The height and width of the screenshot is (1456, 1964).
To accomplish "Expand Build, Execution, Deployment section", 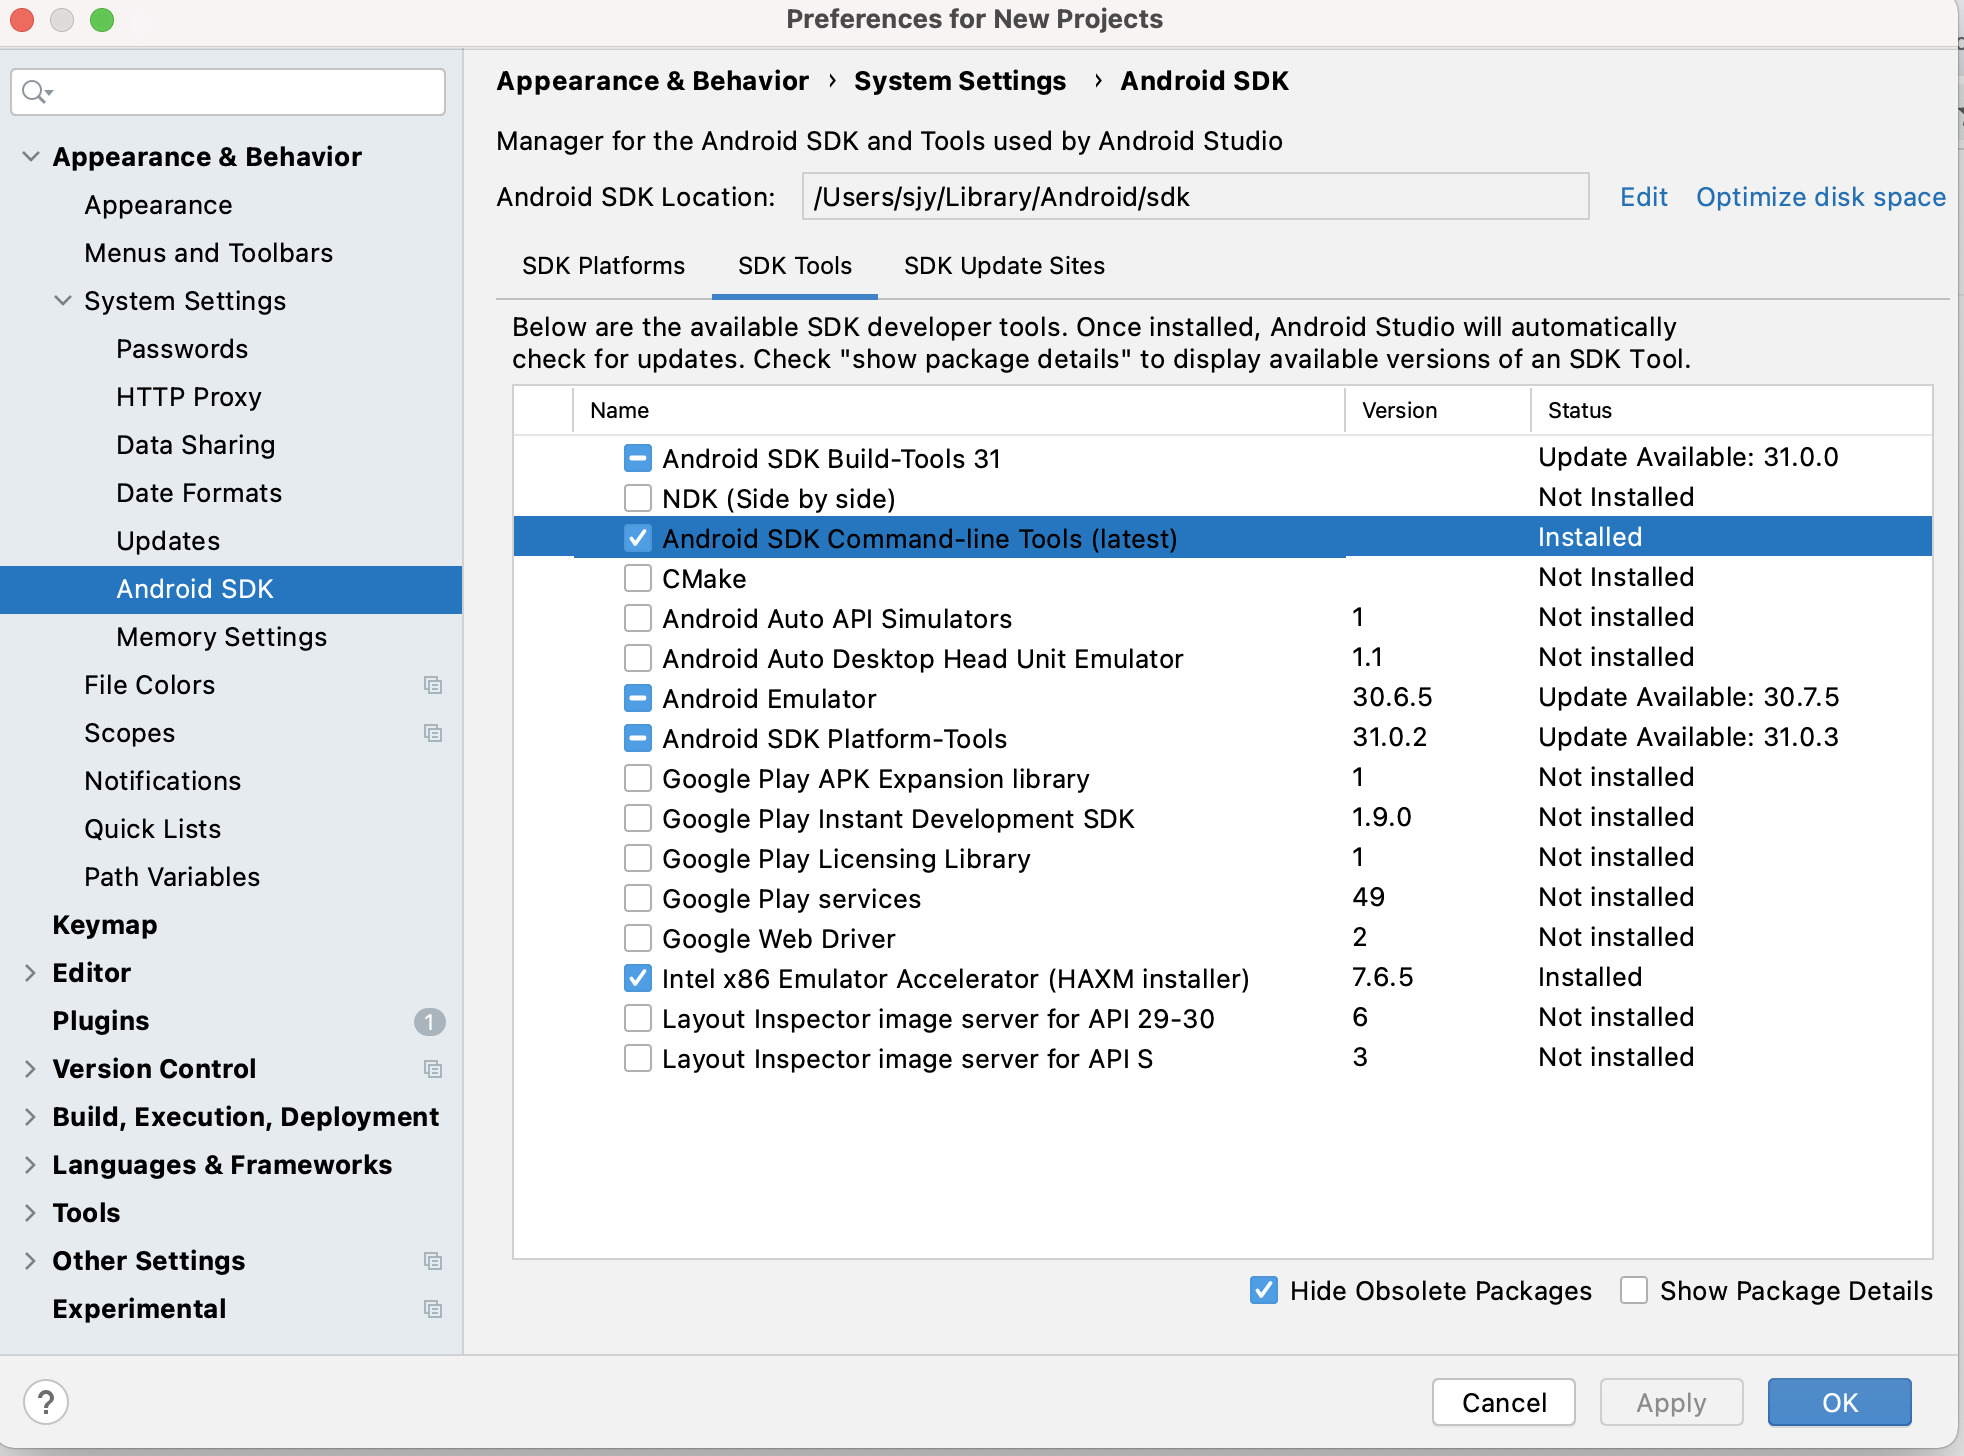I will [31, 1117].
